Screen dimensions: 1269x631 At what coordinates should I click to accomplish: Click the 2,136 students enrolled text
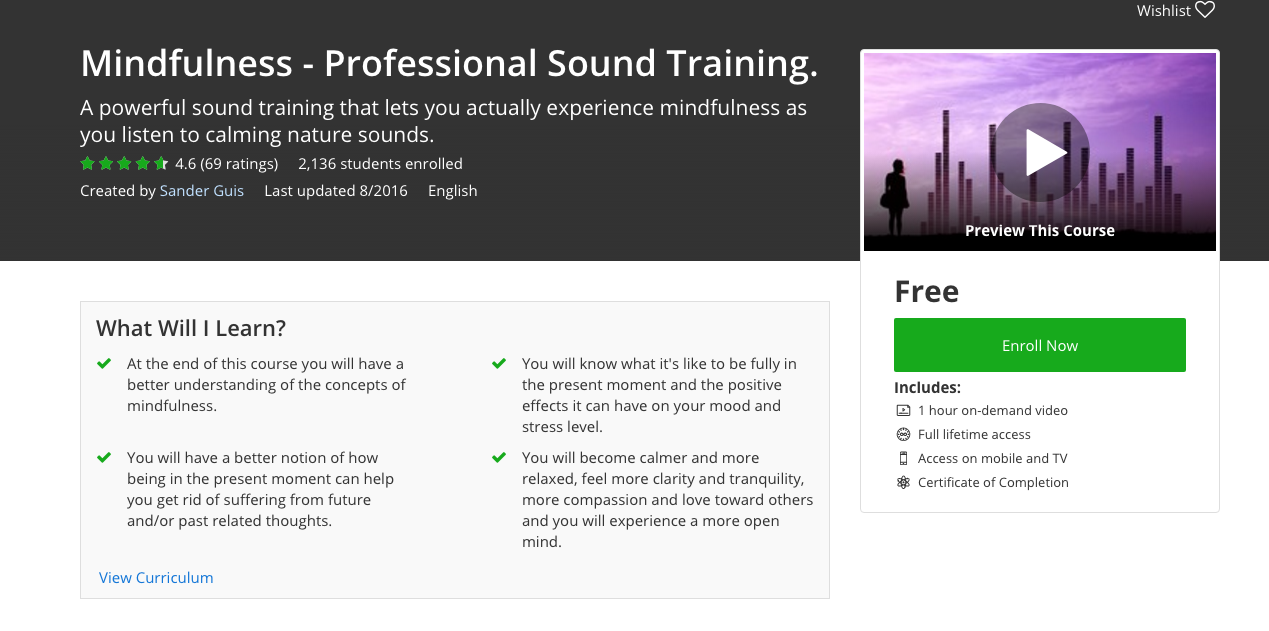[380, 164]
